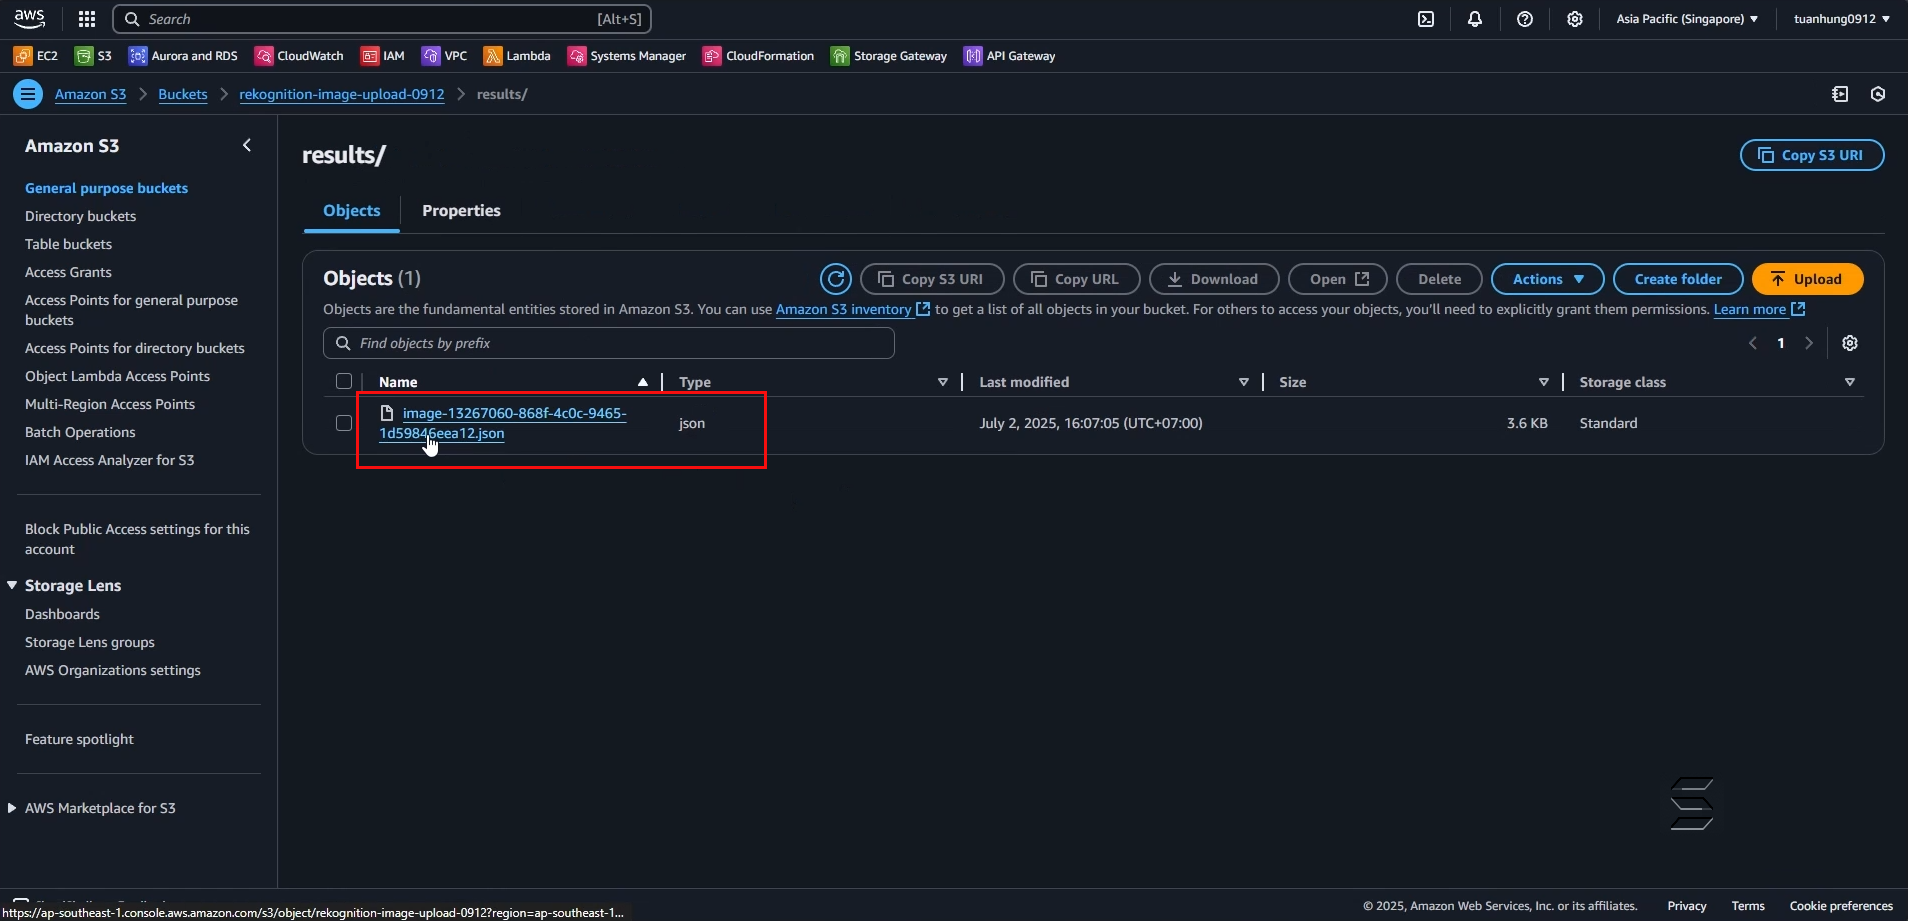The width and height of the screenshot is (1908, 921).
Task: Open console settings gear in top bar
Action: point(1575,19)
